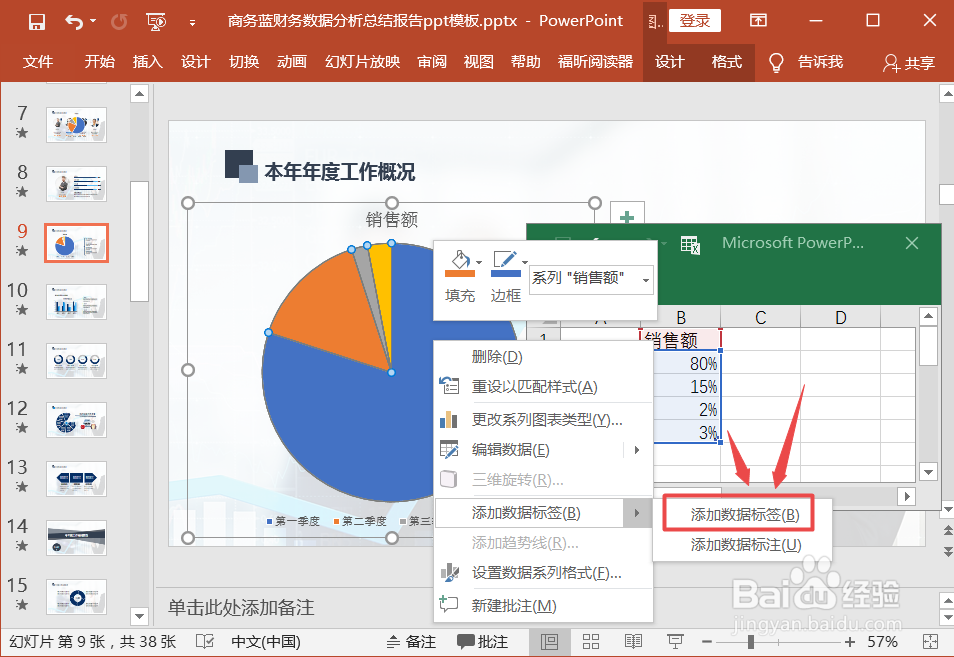Select column C header in spreadsheet
The image size is (954, 657).
pyautogui.click(x=761, y=318)
